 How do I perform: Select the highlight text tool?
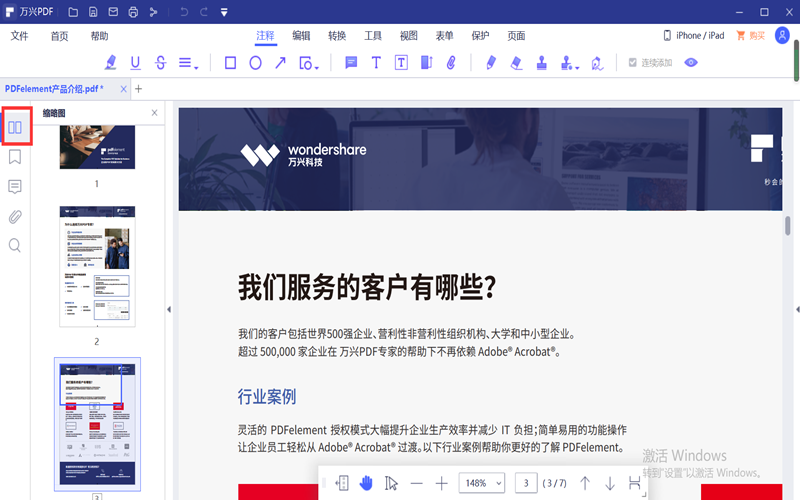[x=110, y=63]
